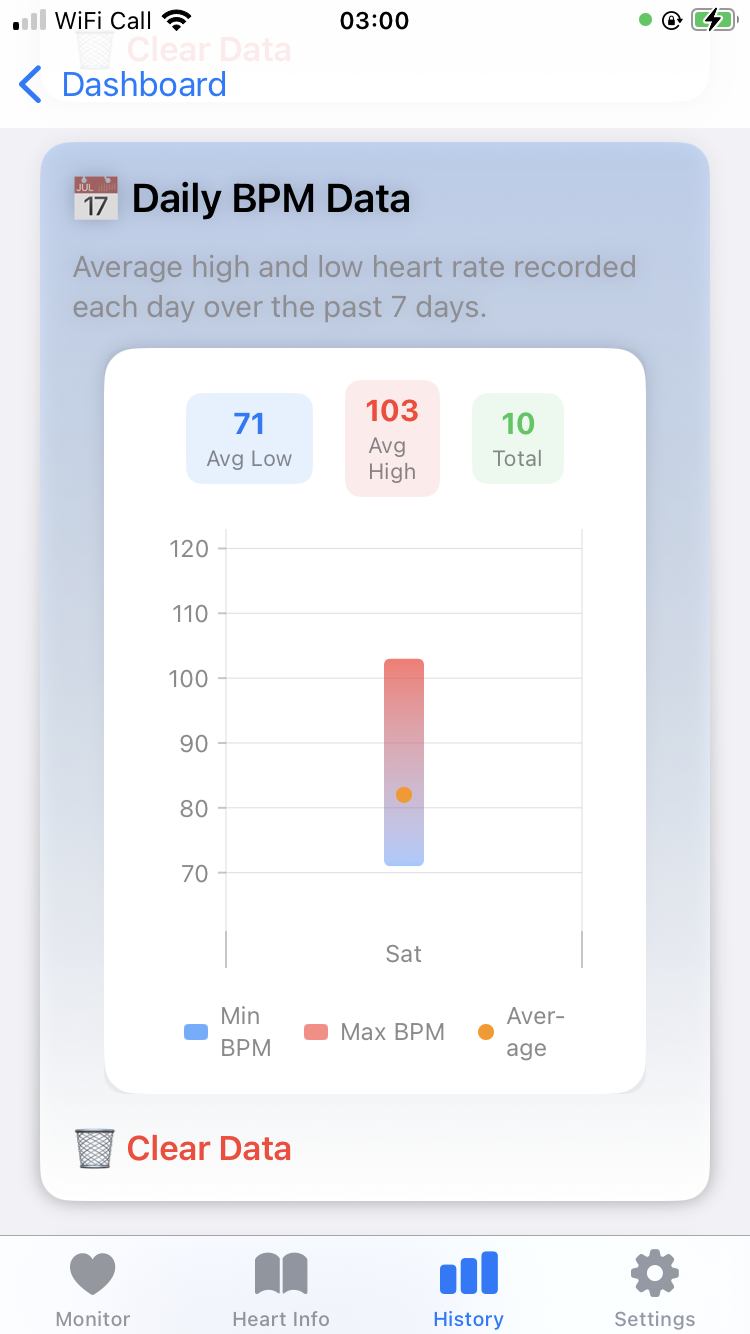The image size is (750, 1334).
Task: Tap the Avg Low 71 stat box
Action: [x=249, y=439]
